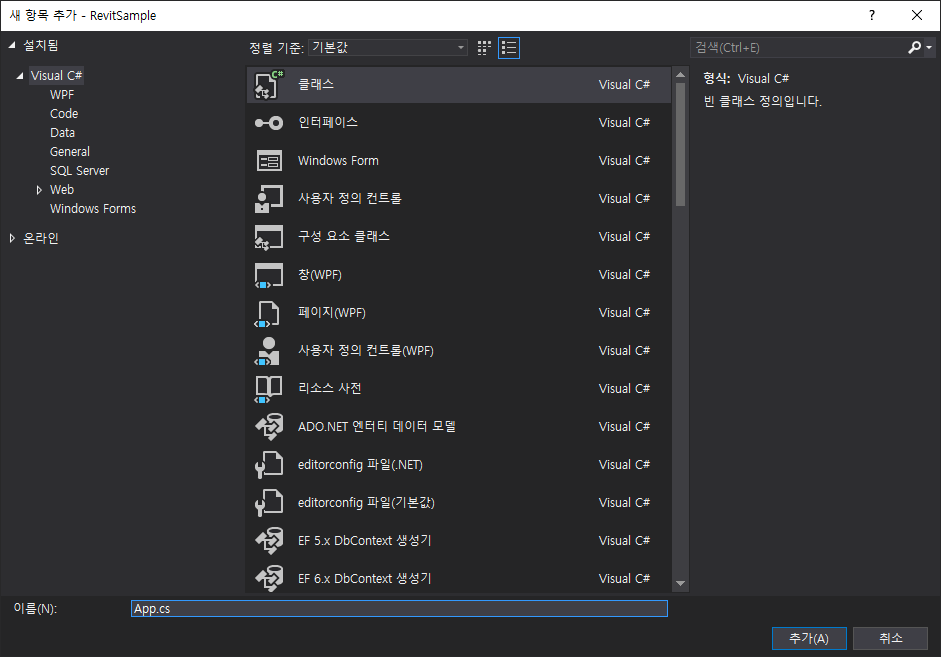Select the 리소스 사전 template icon
Screen dimensions: 941x657
click(x=268, y=389)
